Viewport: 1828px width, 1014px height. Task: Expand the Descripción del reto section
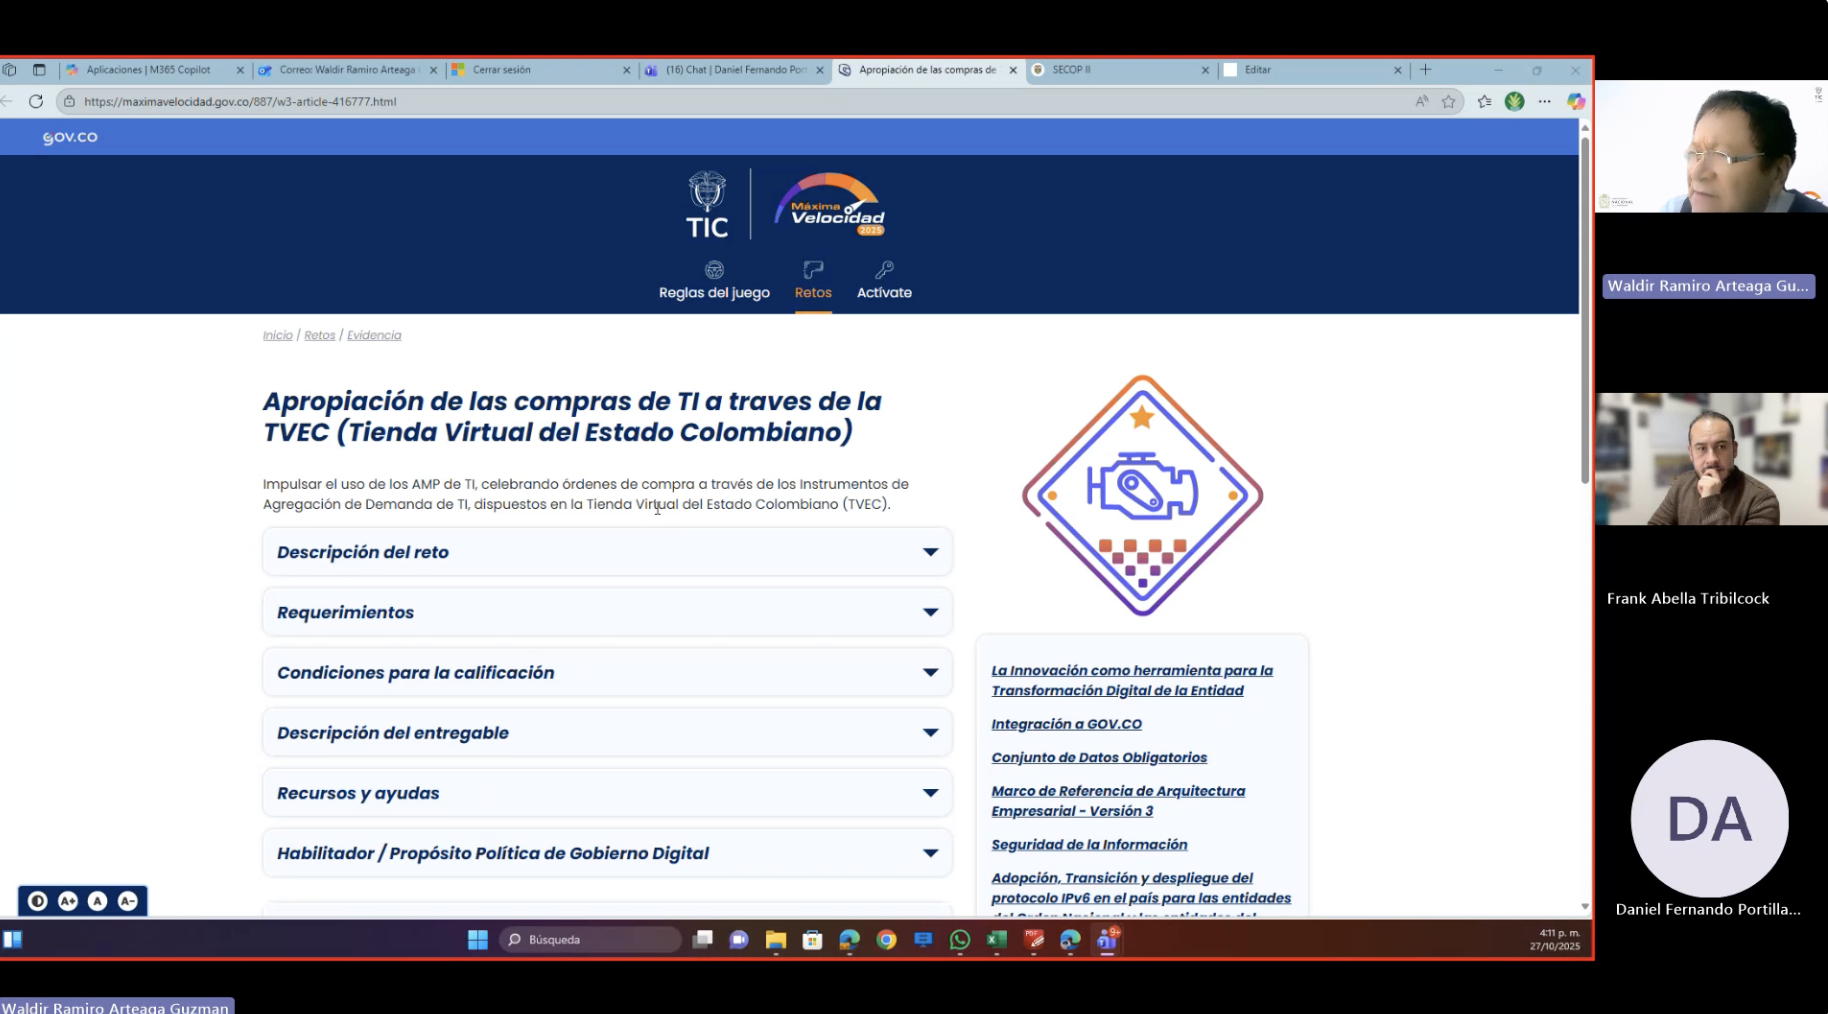click(x=607, y=552)
